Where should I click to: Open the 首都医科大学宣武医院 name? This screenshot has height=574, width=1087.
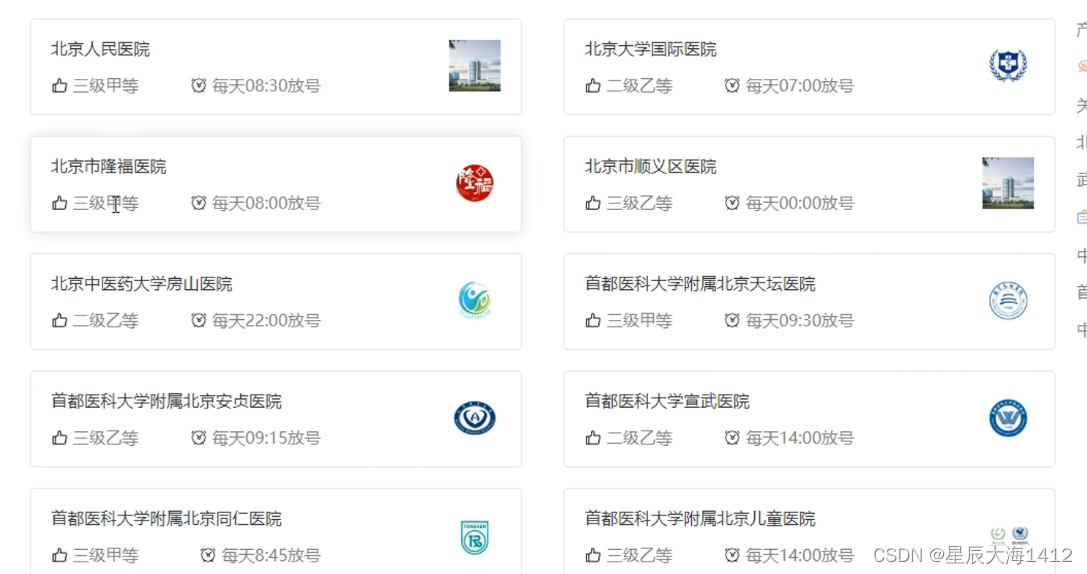pyautogui.click(x=668, y=401)
